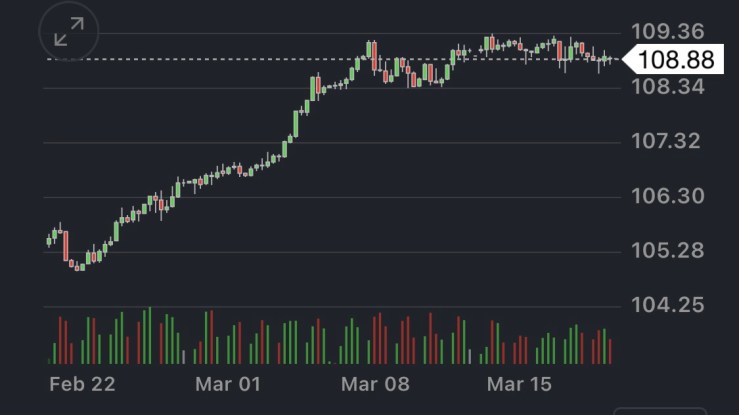Select the Mar 01 date label
The width and height of the screenshot is (739, 415).
(227, 384)
